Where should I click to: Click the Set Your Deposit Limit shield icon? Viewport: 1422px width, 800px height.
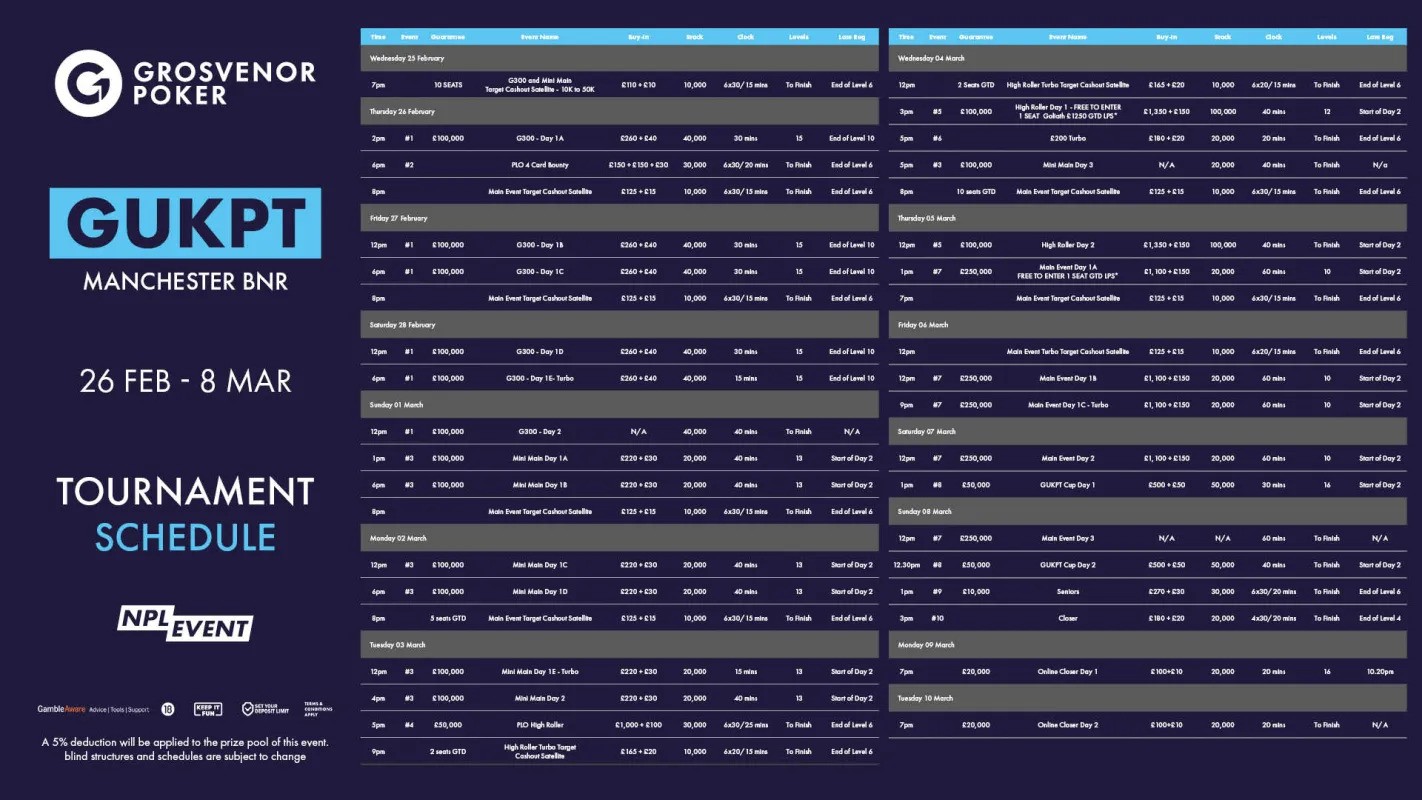pos(248,709)
